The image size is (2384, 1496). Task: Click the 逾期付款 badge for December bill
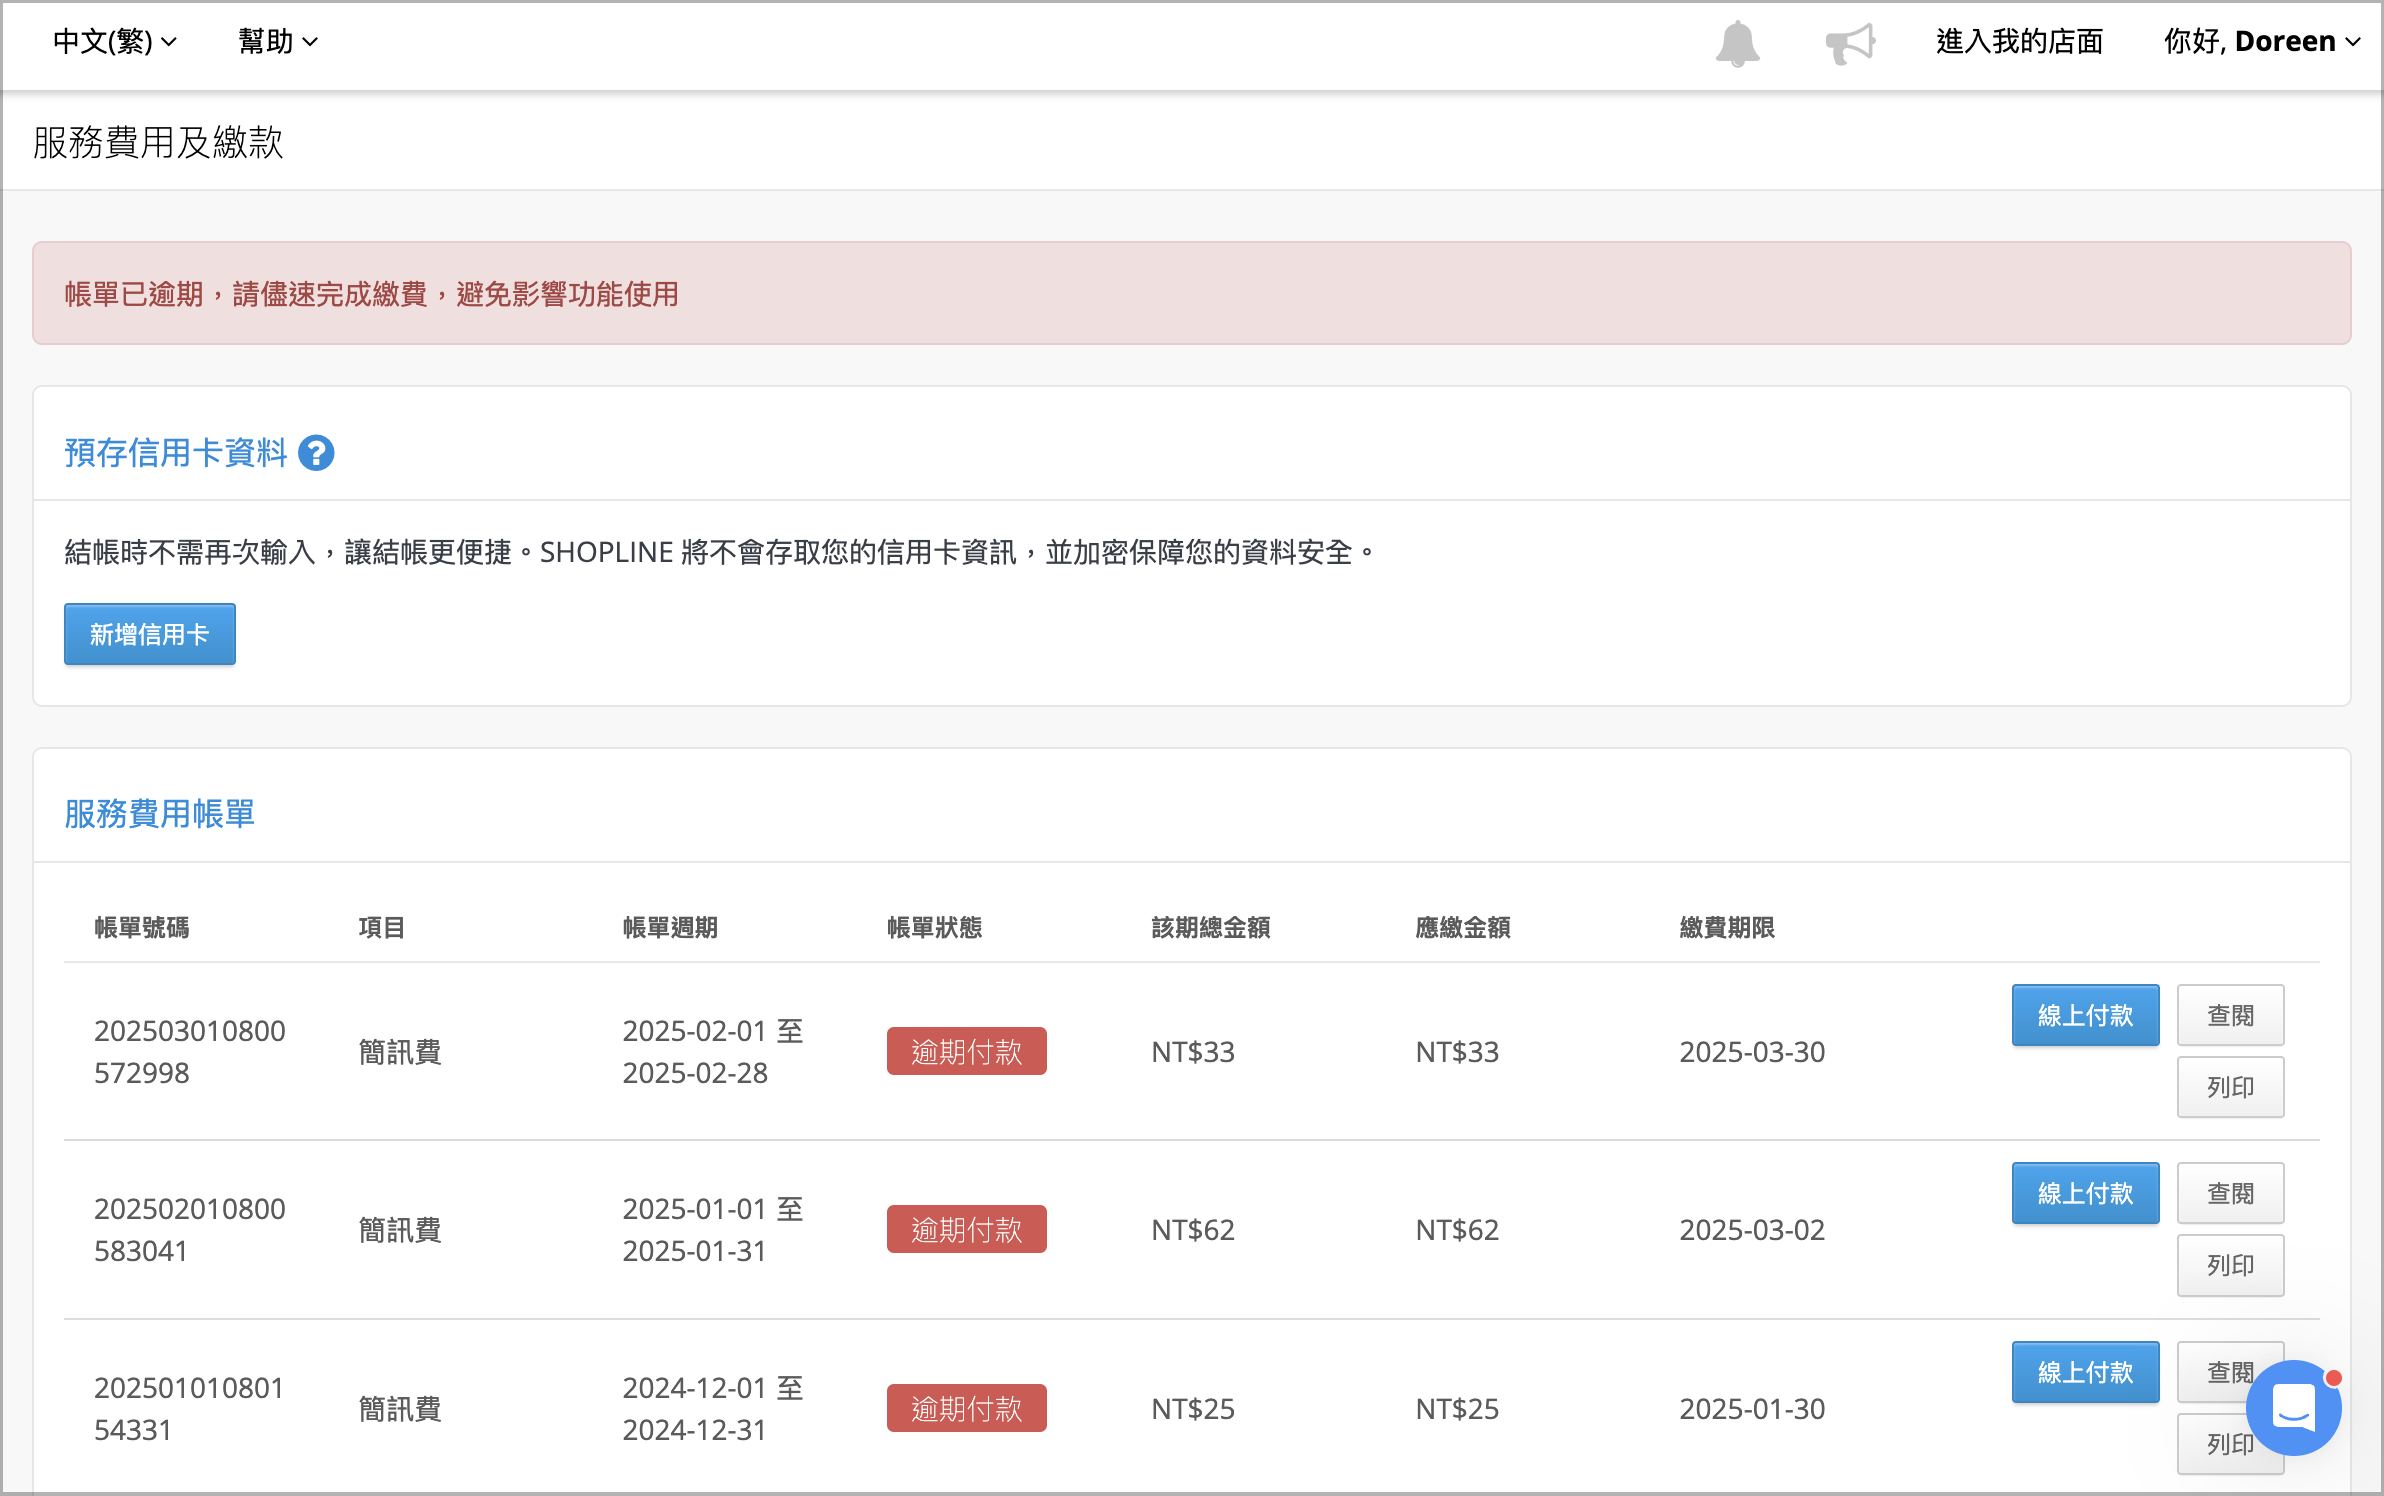[966, 1408]
